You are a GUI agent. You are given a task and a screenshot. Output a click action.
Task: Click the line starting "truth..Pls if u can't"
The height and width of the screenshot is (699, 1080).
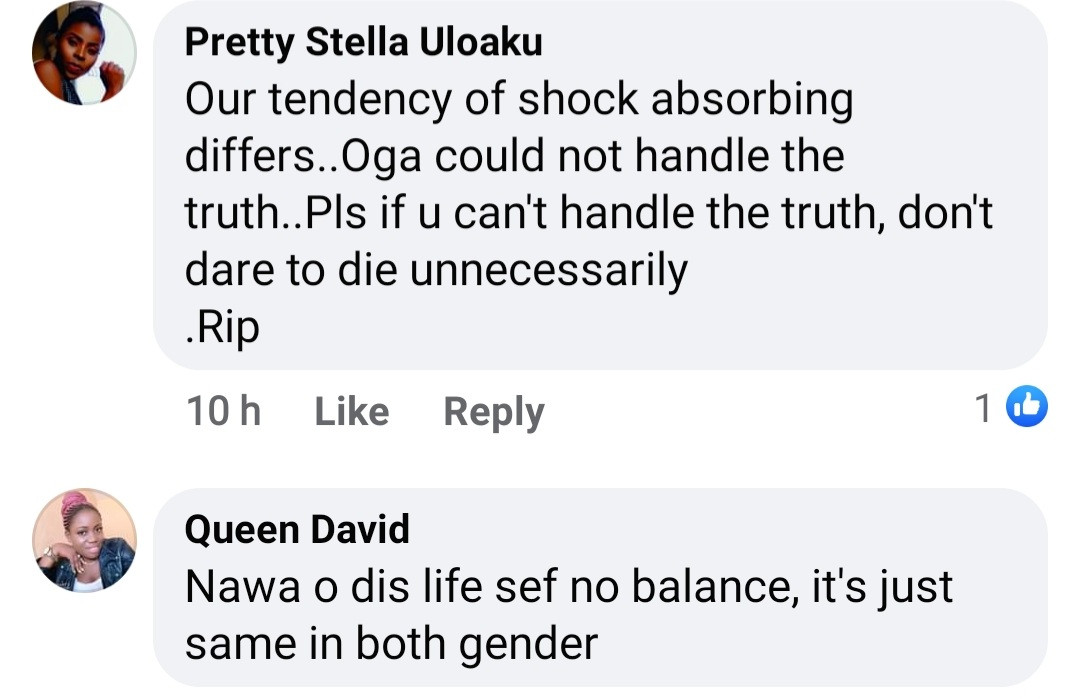pyautogui.click(x=588, y=213)
